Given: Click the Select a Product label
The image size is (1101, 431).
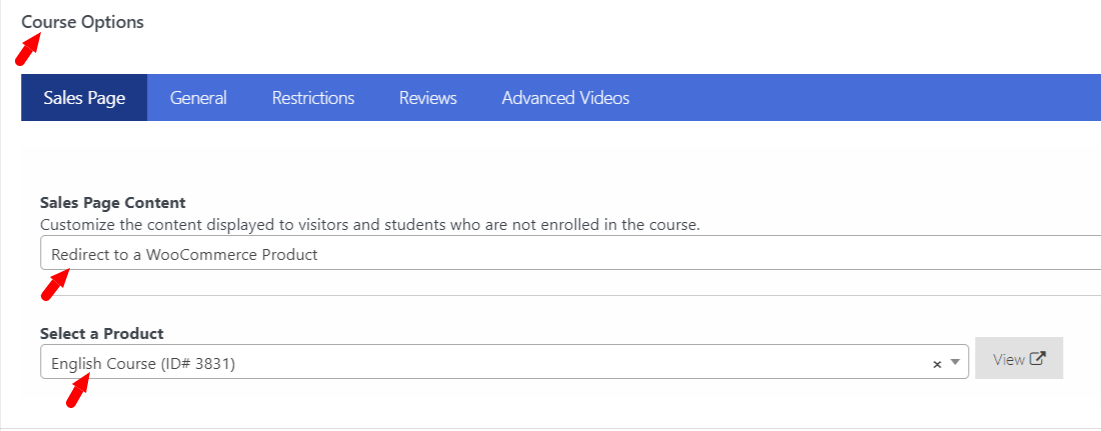Looking at the screenshot, I should 102,333.
